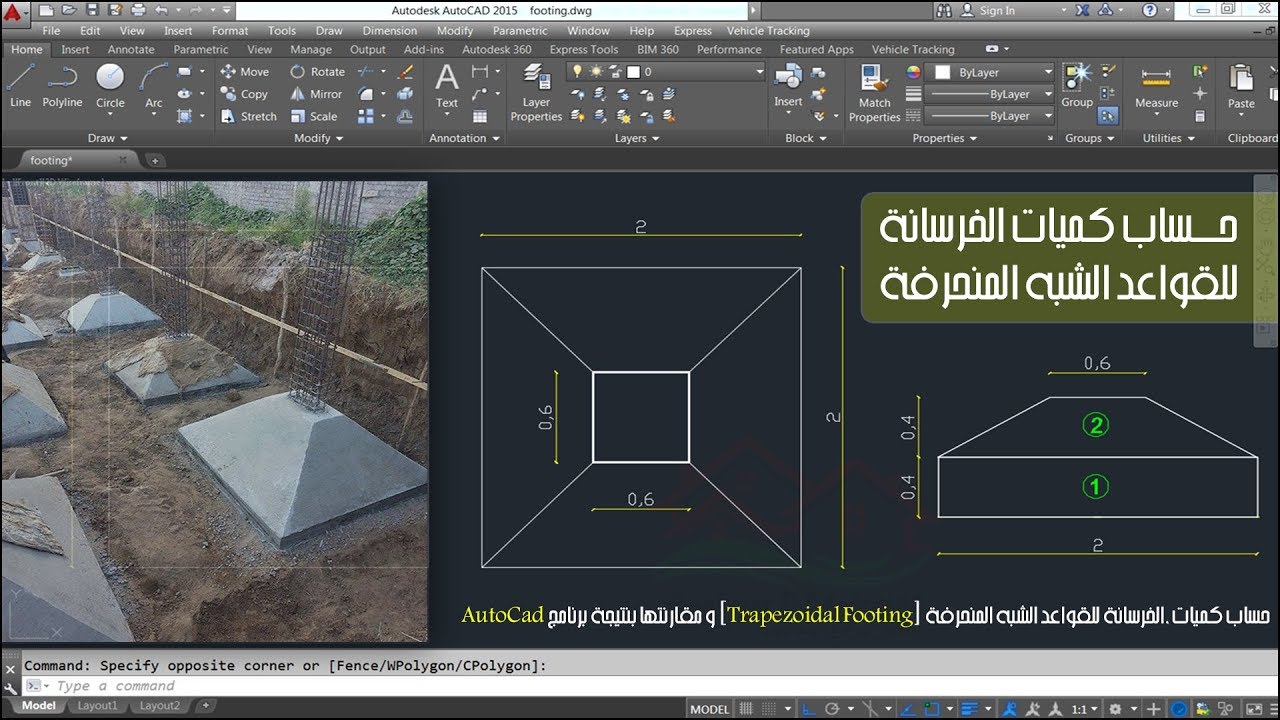The width and height of the screenshot is (1280, 720).
Task: Toggle annotation visibility in status bar
Action: coord(1011,709)
